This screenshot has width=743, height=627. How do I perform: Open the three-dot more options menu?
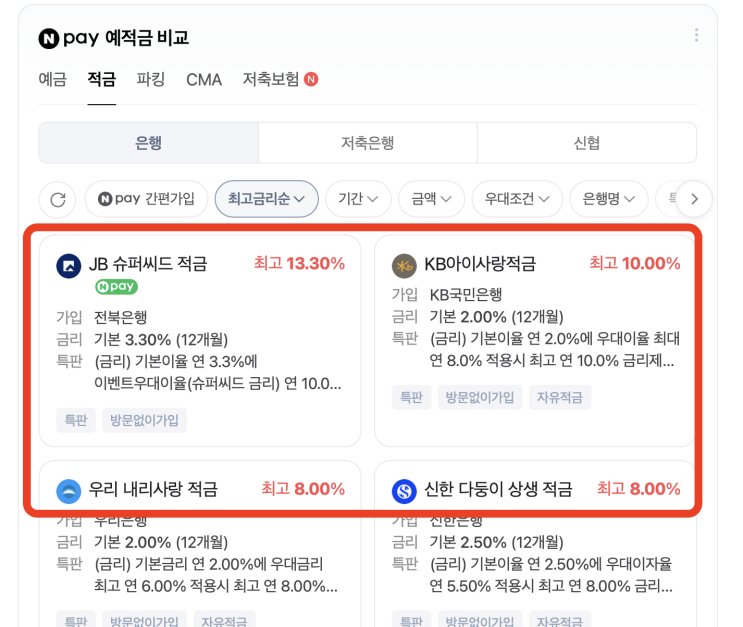pyautogui.click(x=696, y=35)
